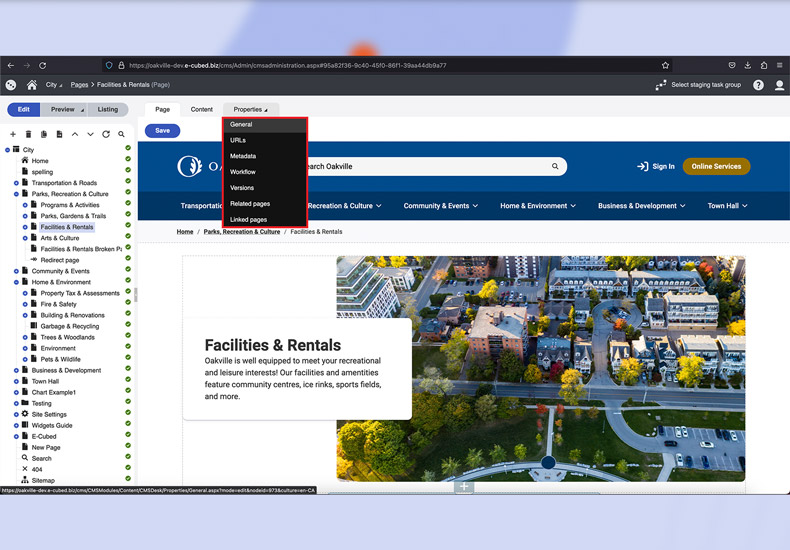The image size is (790, 550).
Task: Click the blue Save button
Action: 162,130
